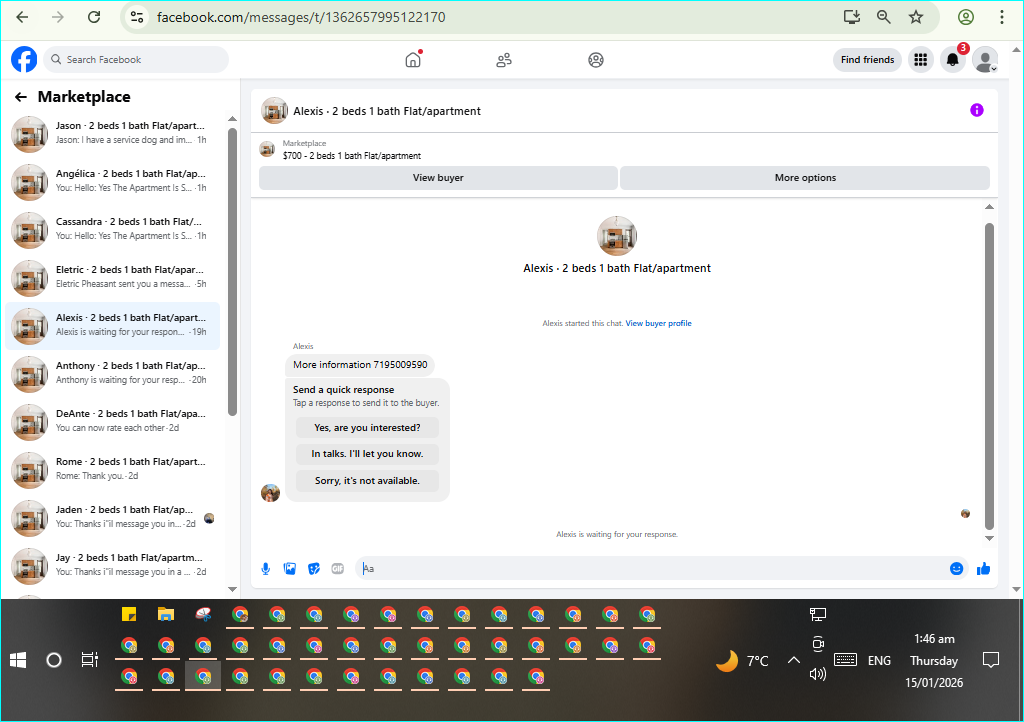Send a thumbs-up like
1024x722 pixels.
[x=984, y=569]
